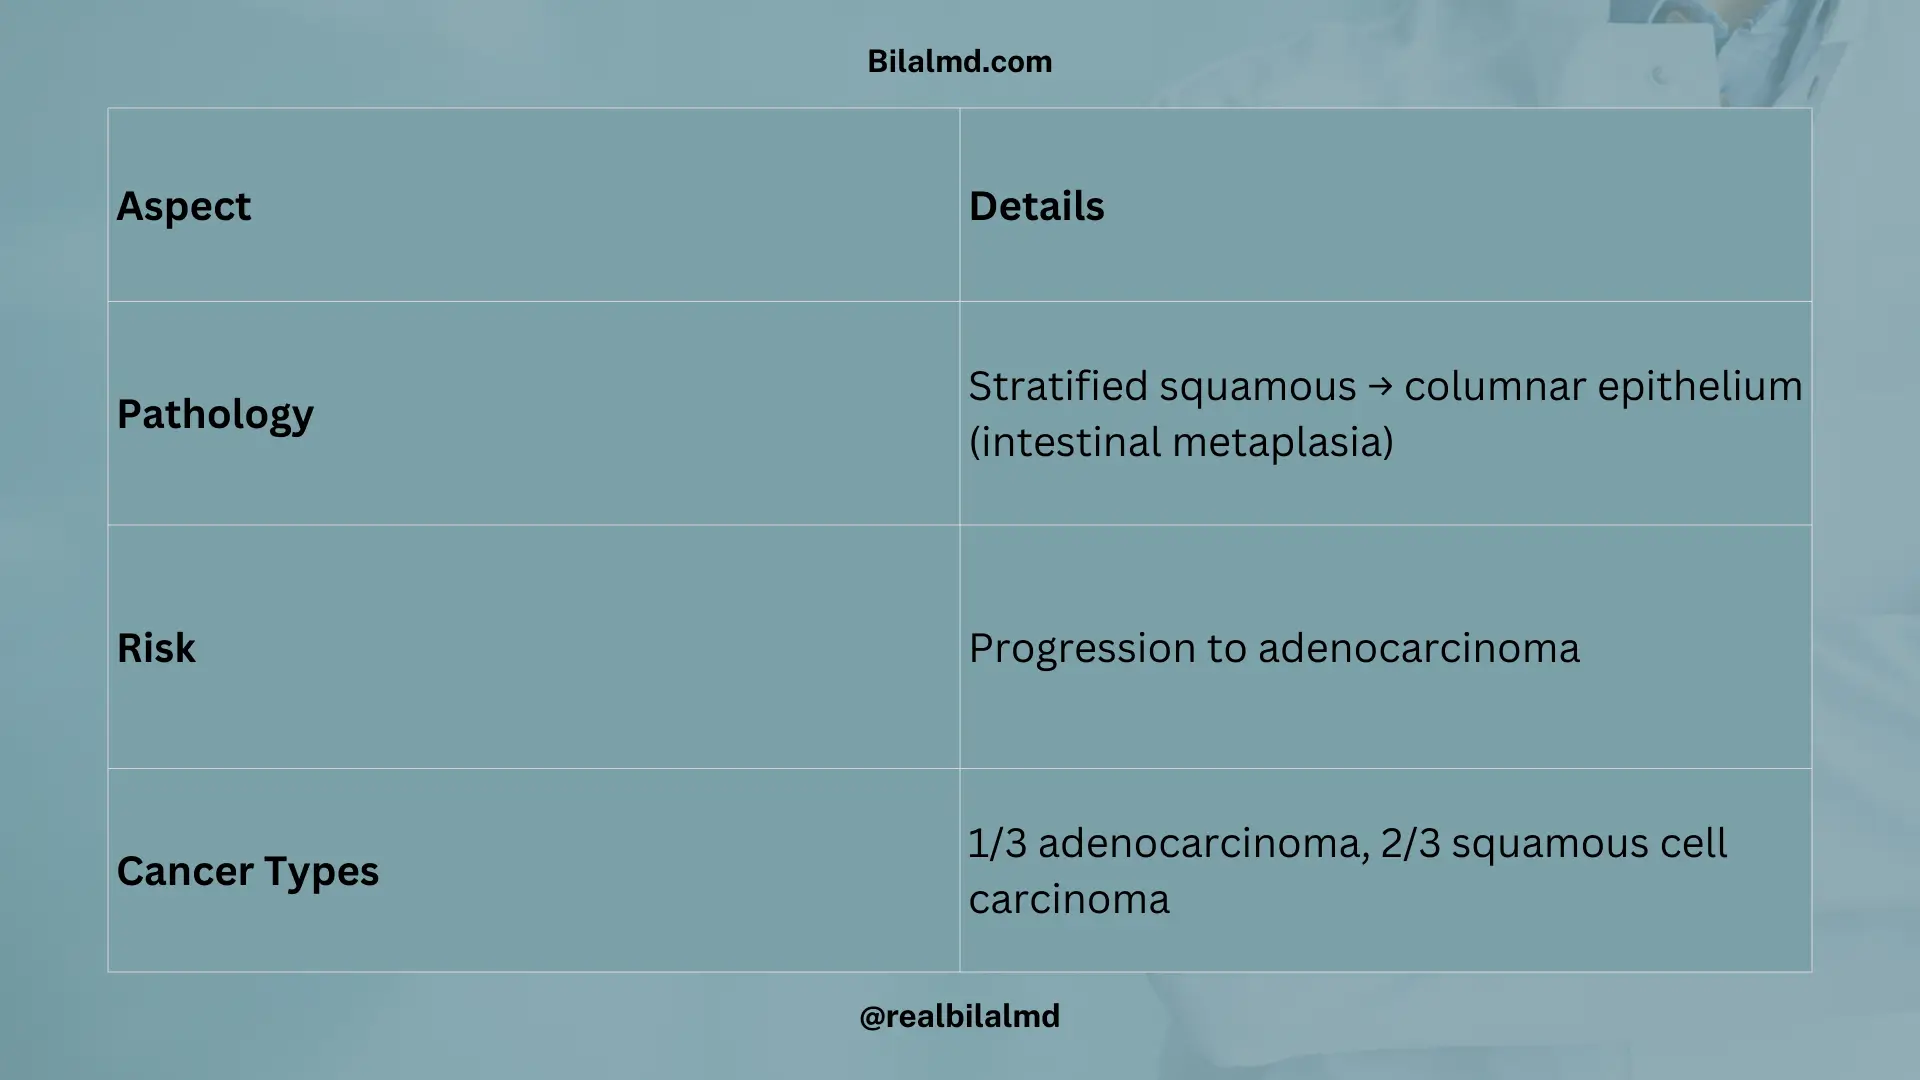
Task: Click the word "carcinoma" on last line
Action: tap(1068, 900)
